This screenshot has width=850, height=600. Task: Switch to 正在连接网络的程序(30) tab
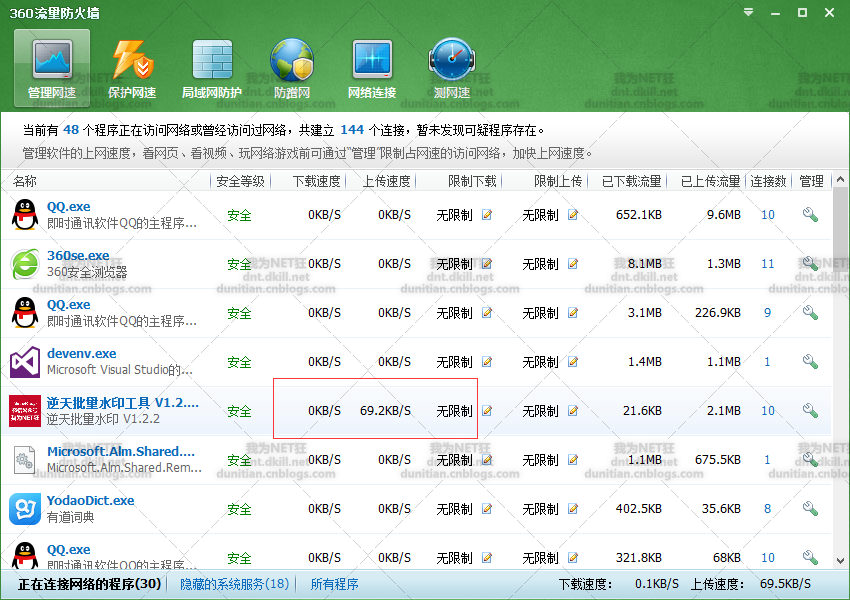tap(89, 584)
